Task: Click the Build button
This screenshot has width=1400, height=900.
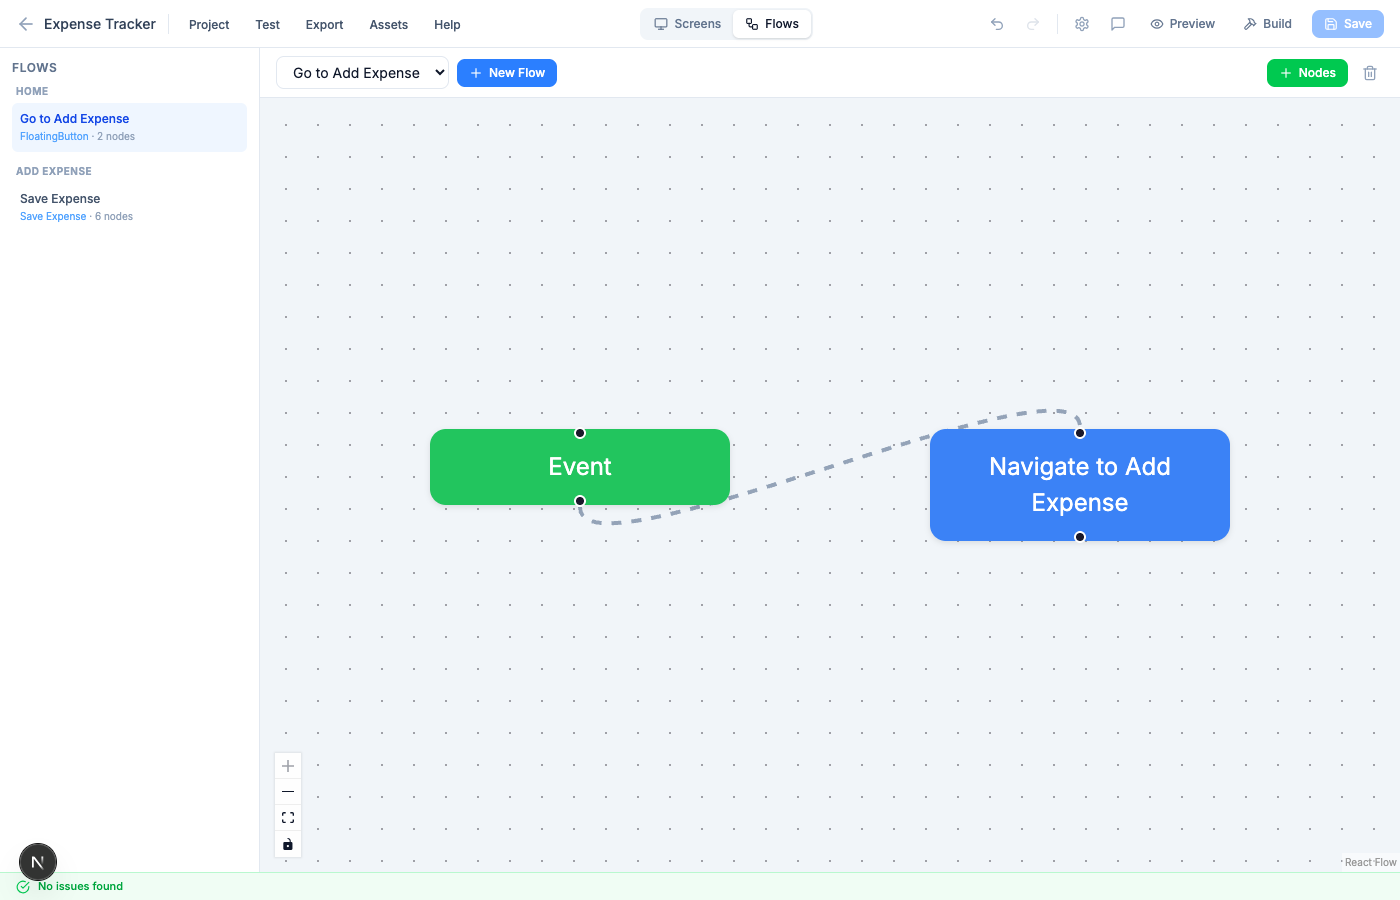Action: pyautogui.click(x=1268, y=24)
